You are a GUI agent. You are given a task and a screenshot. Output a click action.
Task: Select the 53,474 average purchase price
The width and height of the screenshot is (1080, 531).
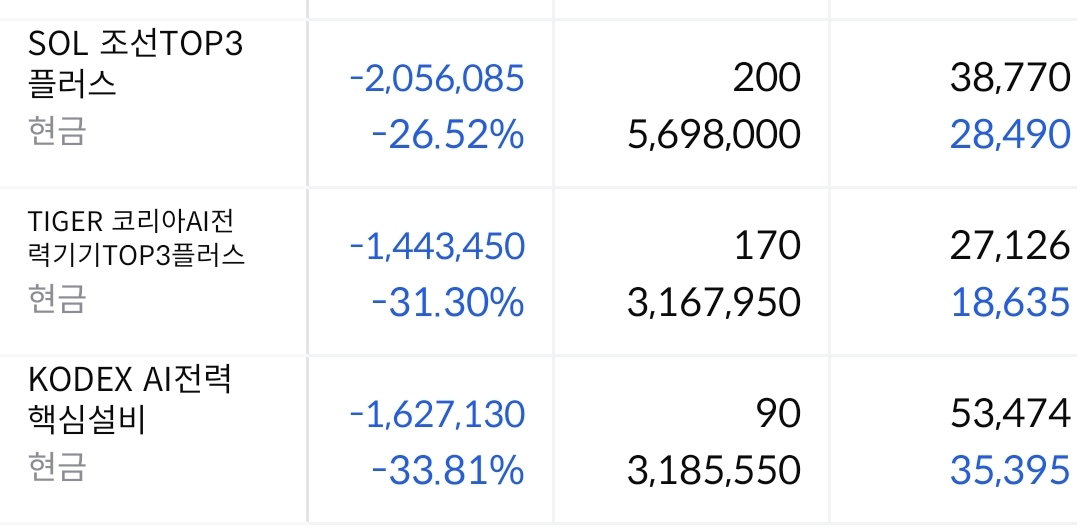click(1010, 415)
